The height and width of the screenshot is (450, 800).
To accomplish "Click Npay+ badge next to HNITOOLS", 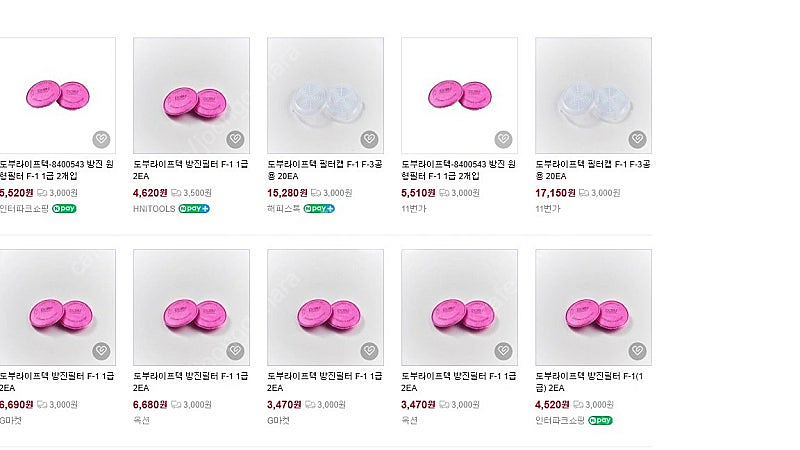I will pos(194,209).
